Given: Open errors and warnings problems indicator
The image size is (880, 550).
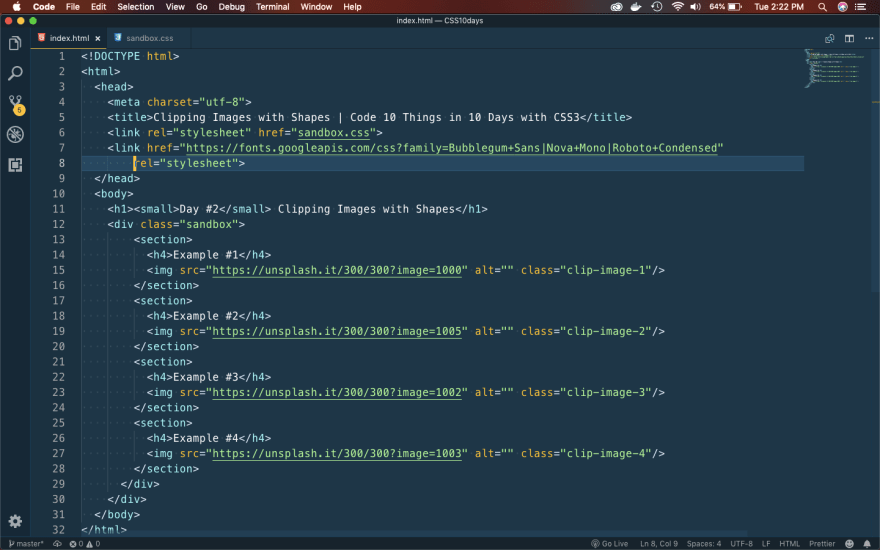Looking at the screenshot, I should coord(84,544).
